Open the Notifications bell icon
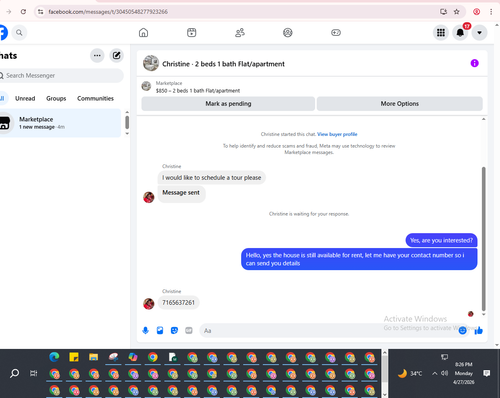 click(x=460, y=33)
